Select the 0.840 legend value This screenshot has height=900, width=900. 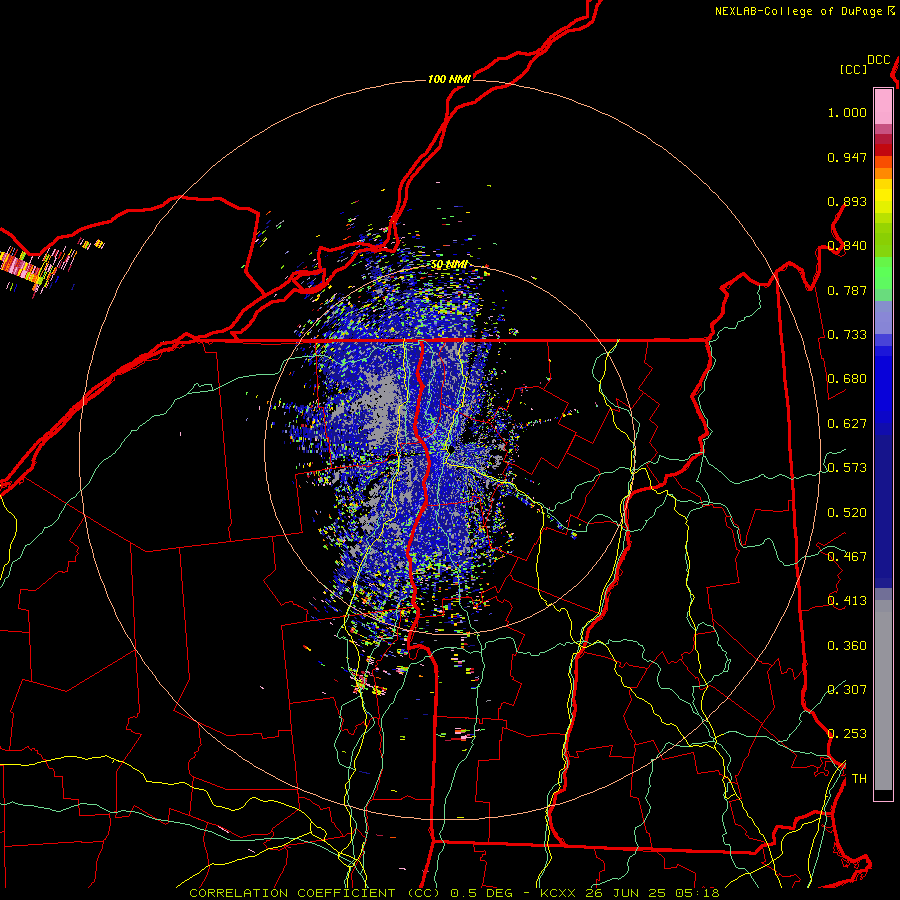tap(847, 246)
